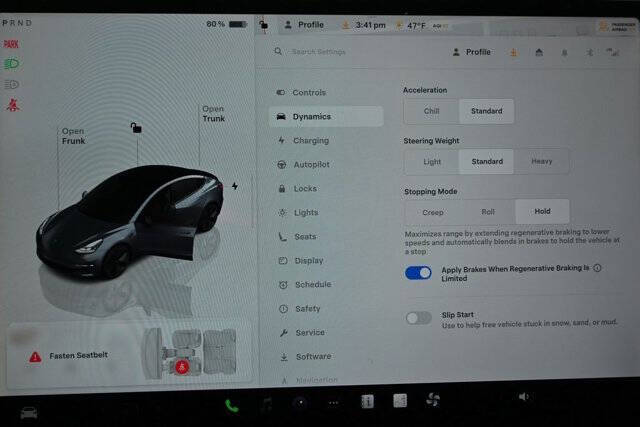Open Profile in the settings header
This screenshot has height=427, width=640.
[x=472, y=52]
